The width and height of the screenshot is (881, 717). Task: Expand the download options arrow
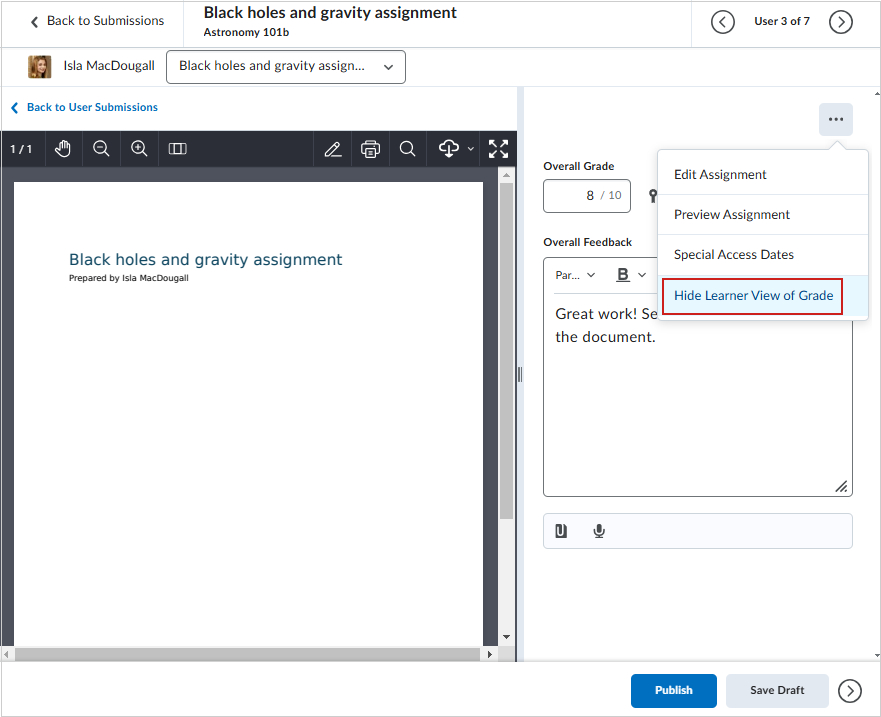(471, 149)
